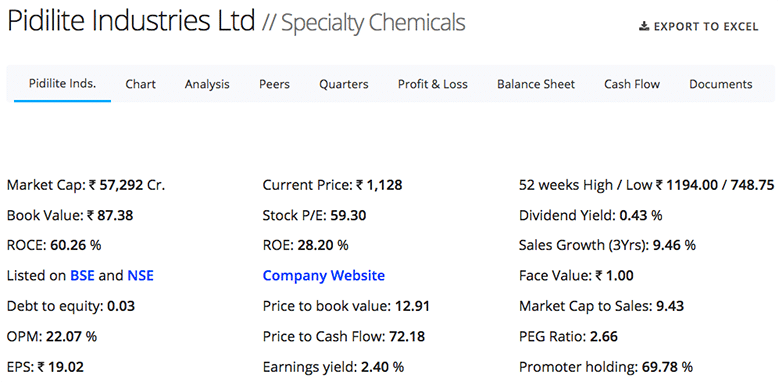Export company data to Excel

tap(699, 26)
